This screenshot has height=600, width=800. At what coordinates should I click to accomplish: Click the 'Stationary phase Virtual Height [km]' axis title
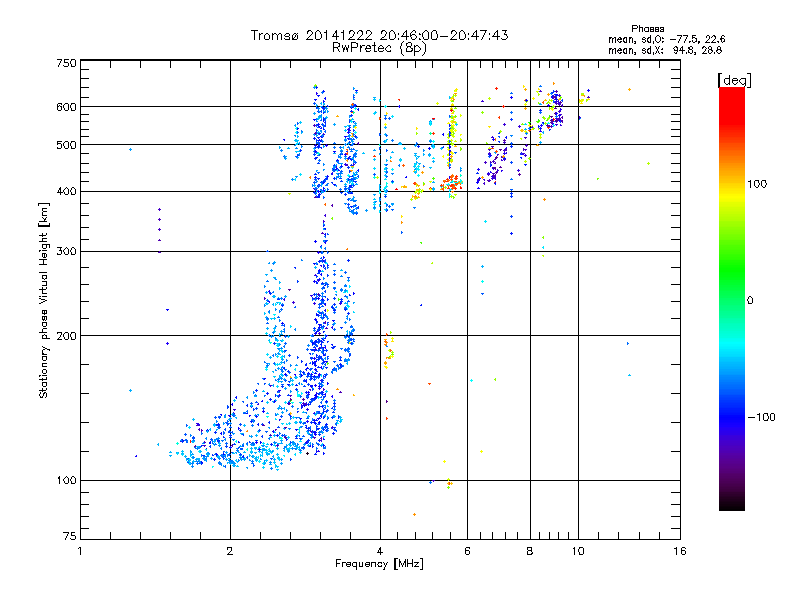click(x=44, y=300)
